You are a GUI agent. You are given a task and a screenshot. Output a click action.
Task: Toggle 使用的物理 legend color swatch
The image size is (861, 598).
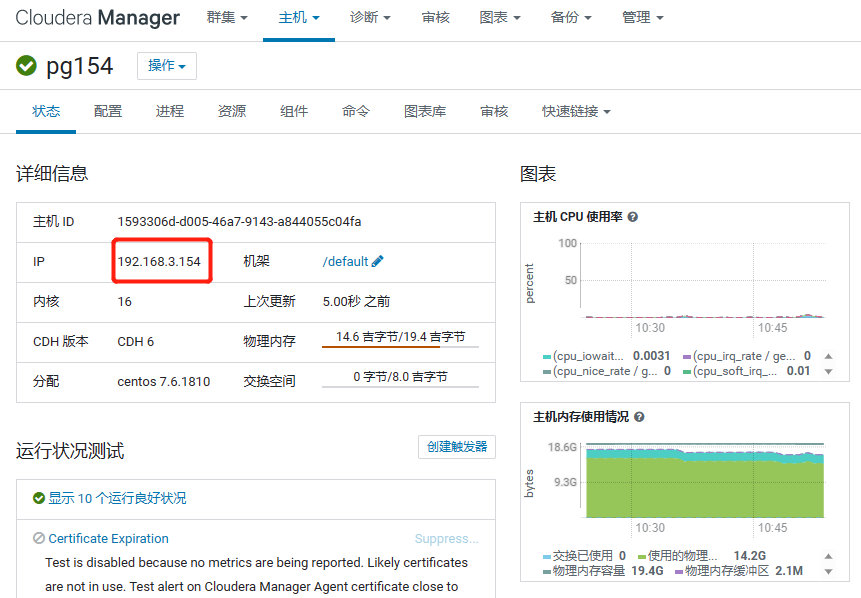coord(642,557)
